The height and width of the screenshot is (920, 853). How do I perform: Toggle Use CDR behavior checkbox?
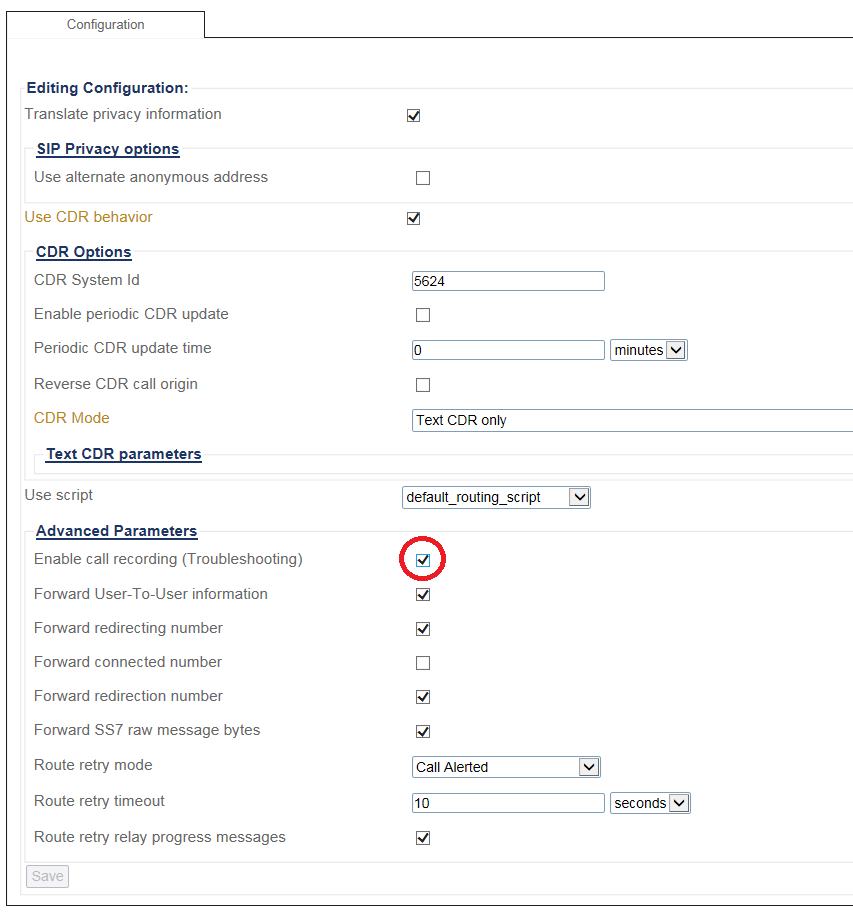coord(413,218)
